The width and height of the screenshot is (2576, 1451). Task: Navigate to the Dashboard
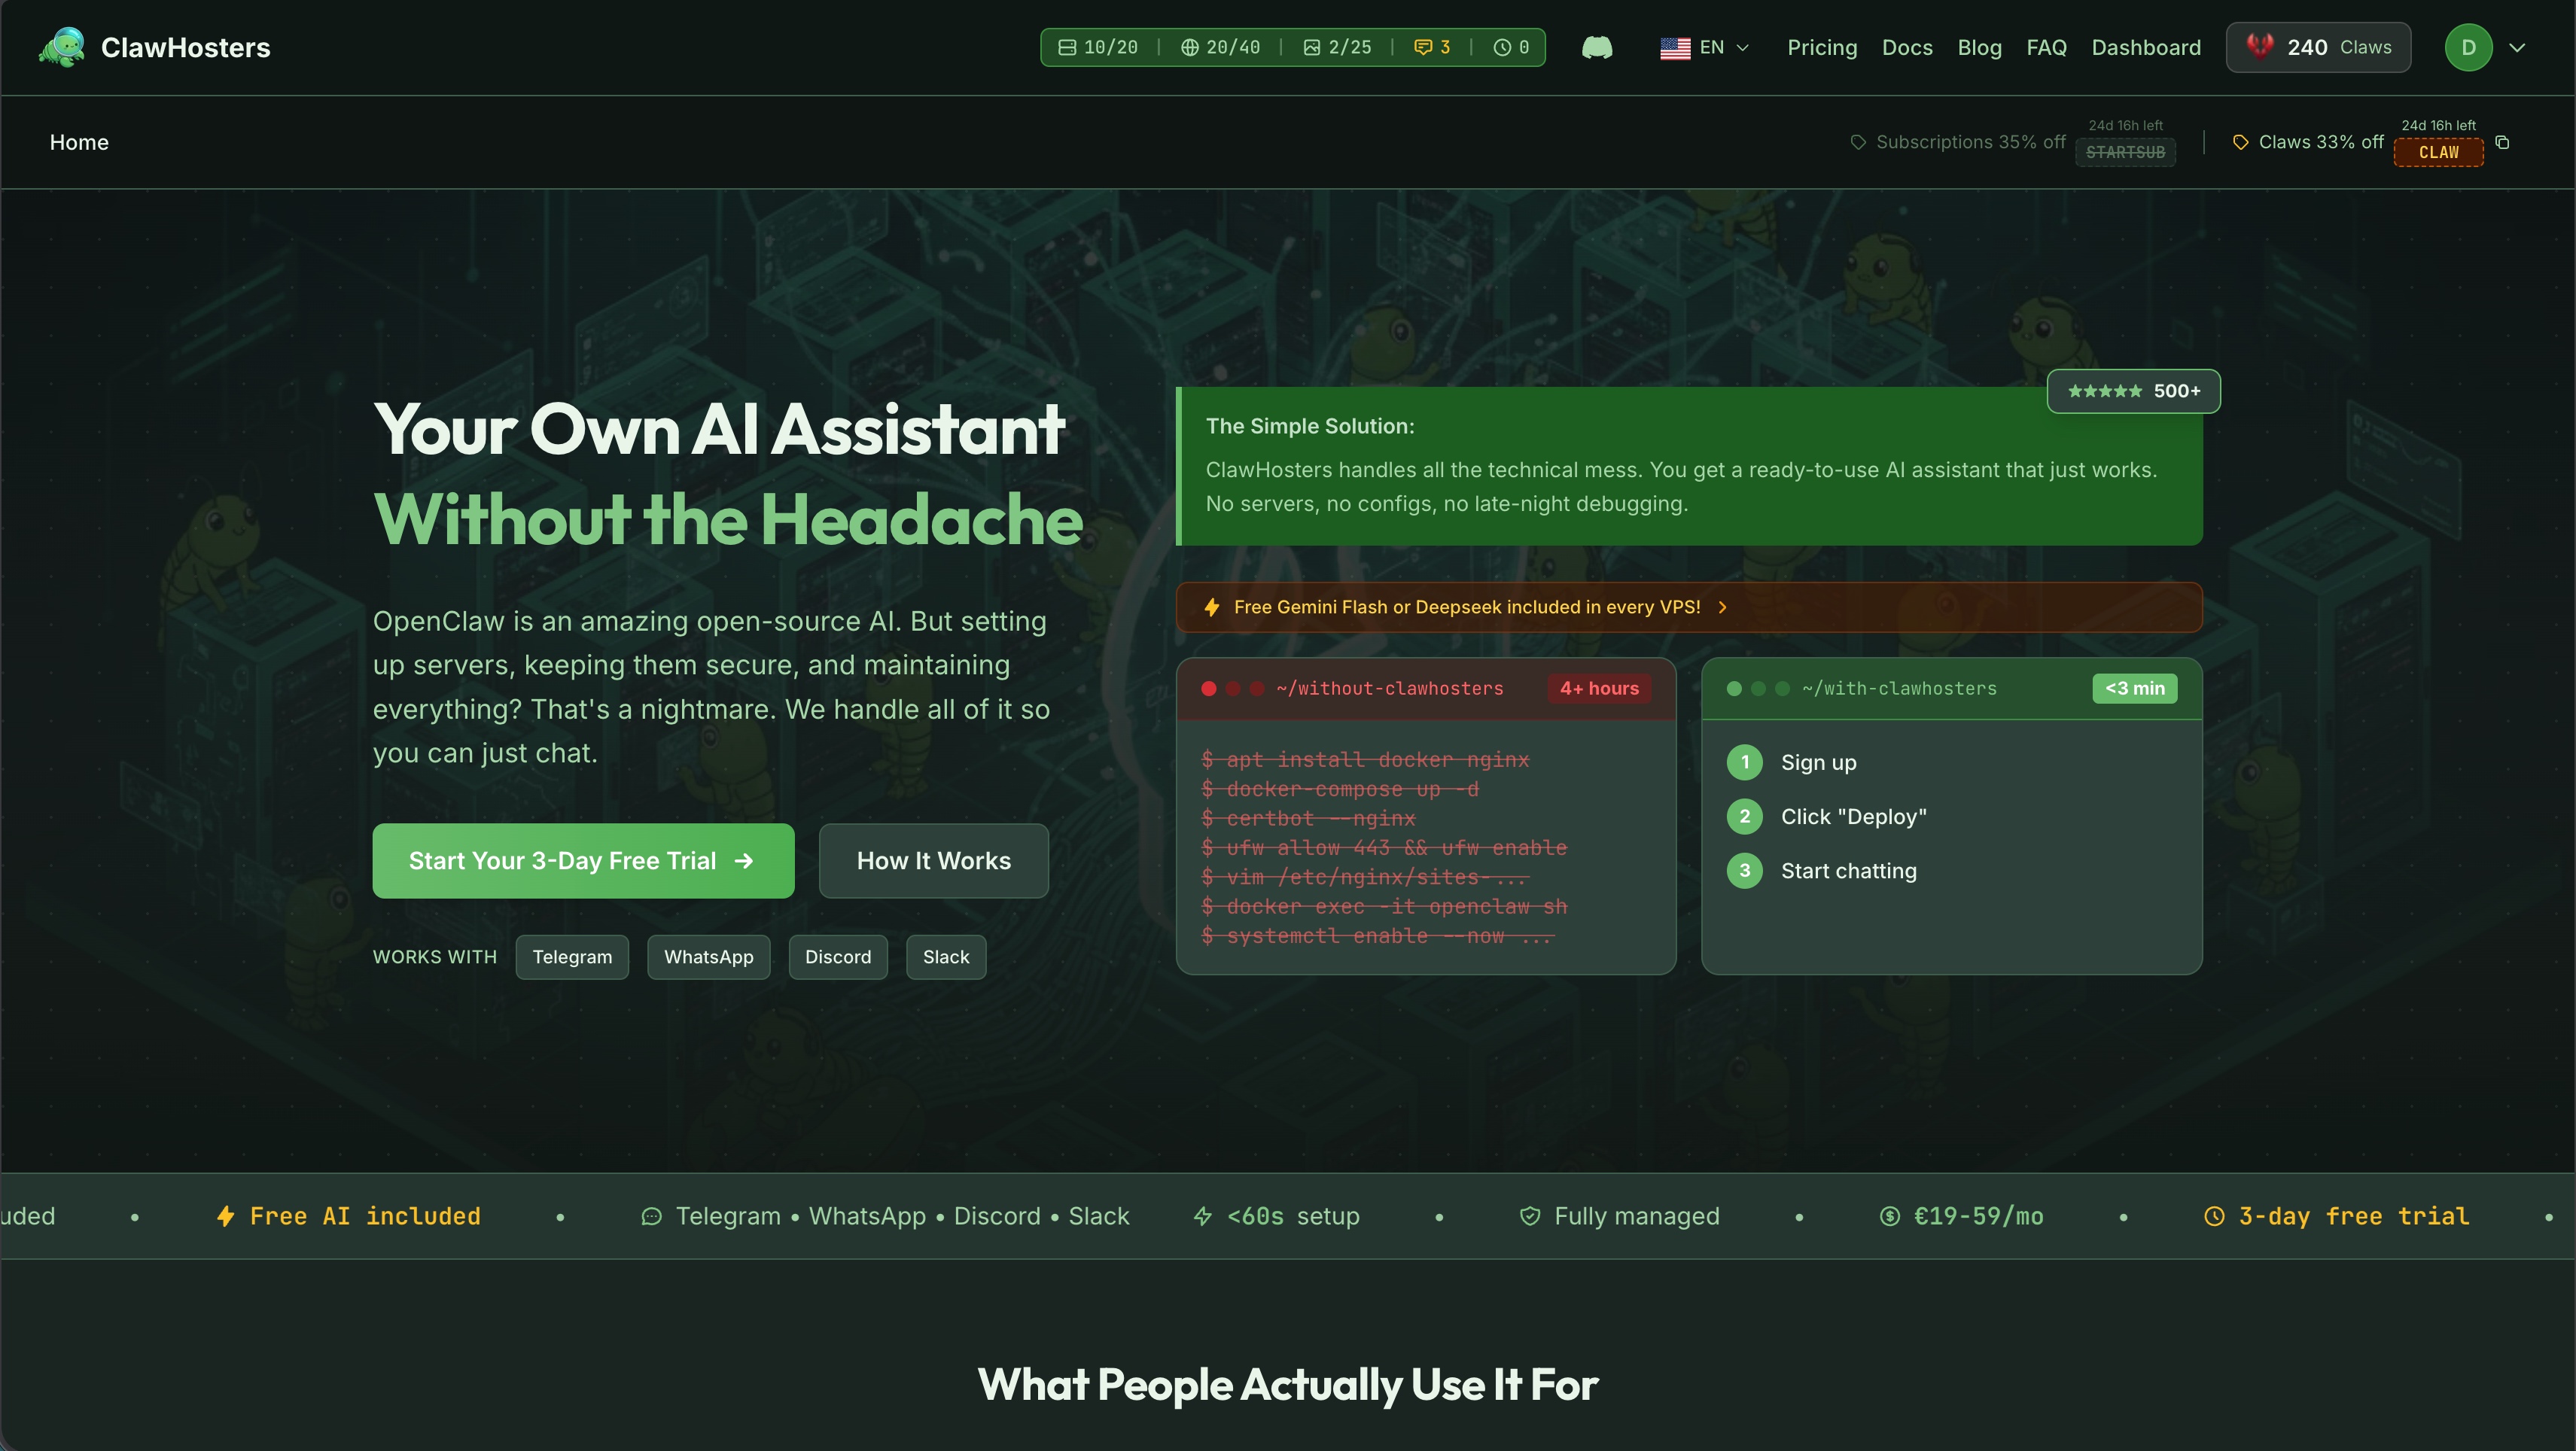(x=2146, y=47)
